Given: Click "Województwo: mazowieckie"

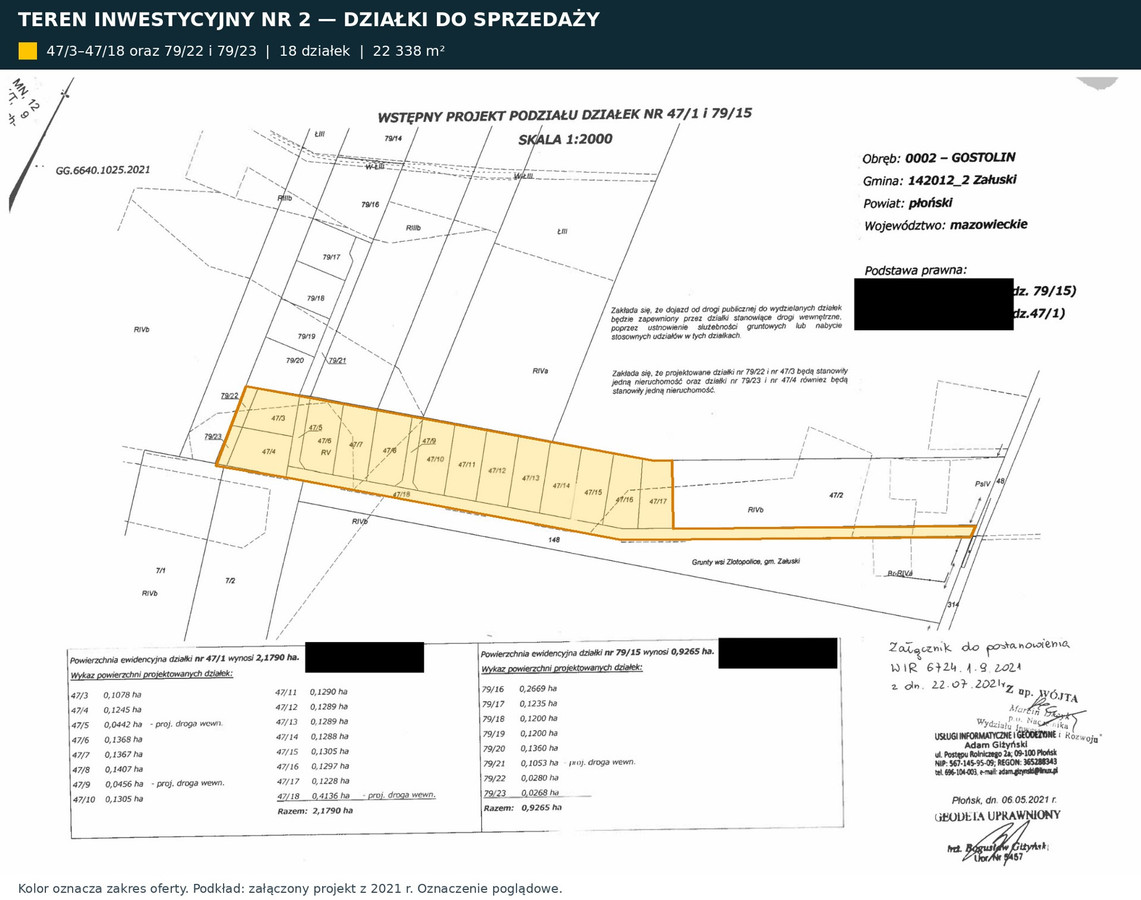Looking at the screenshot, I should point(946,225).
